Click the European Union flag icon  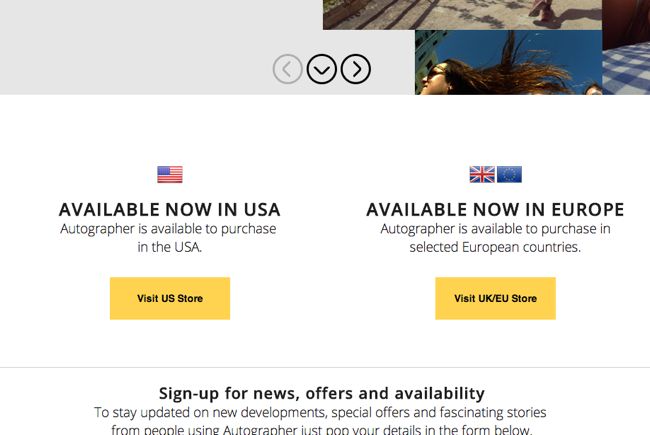coord(509,174)
